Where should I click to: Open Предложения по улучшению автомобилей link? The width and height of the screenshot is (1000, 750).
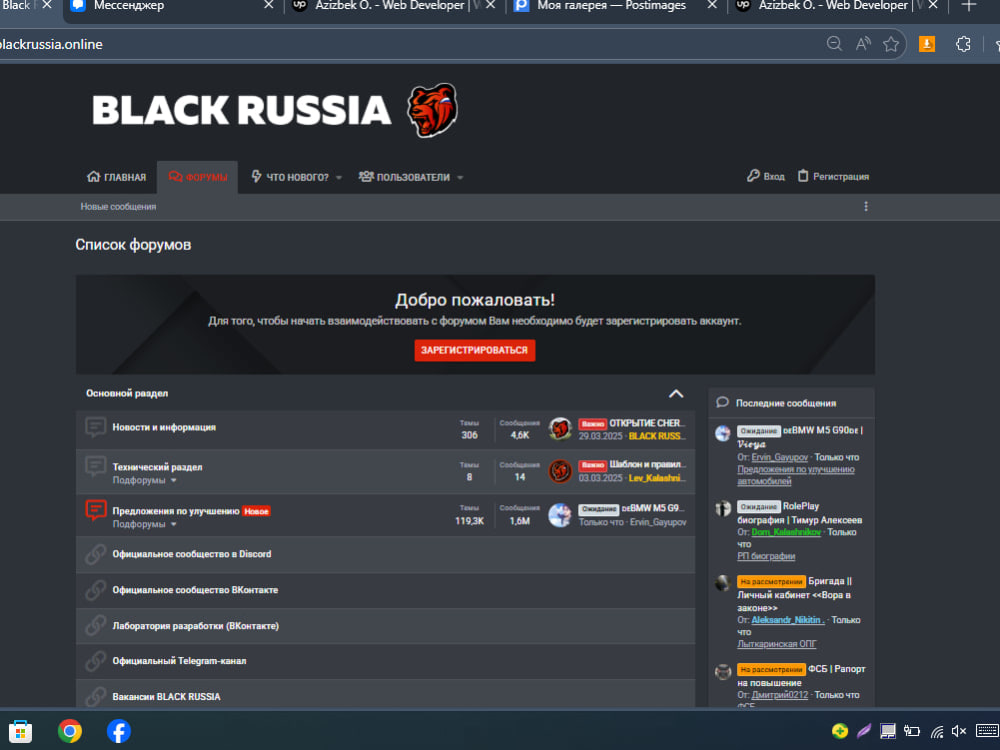point(795,475)
